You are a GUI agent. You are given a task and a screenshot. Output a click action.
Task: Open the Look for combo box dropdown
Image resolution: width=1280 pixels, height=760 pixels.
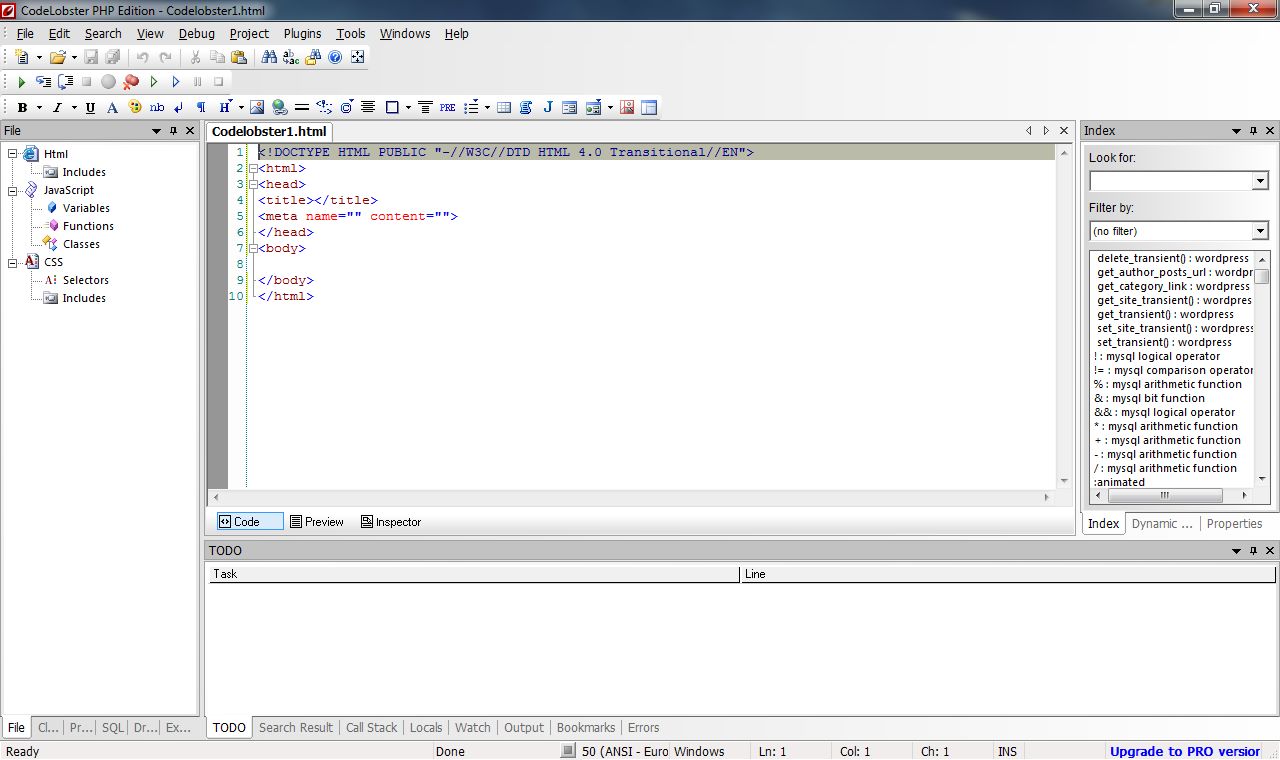coord(1260,181)
